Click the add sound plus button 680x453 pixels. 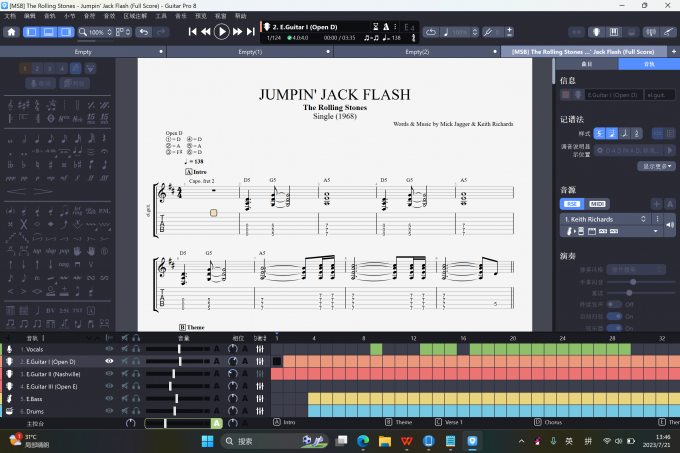pos(656,203)
